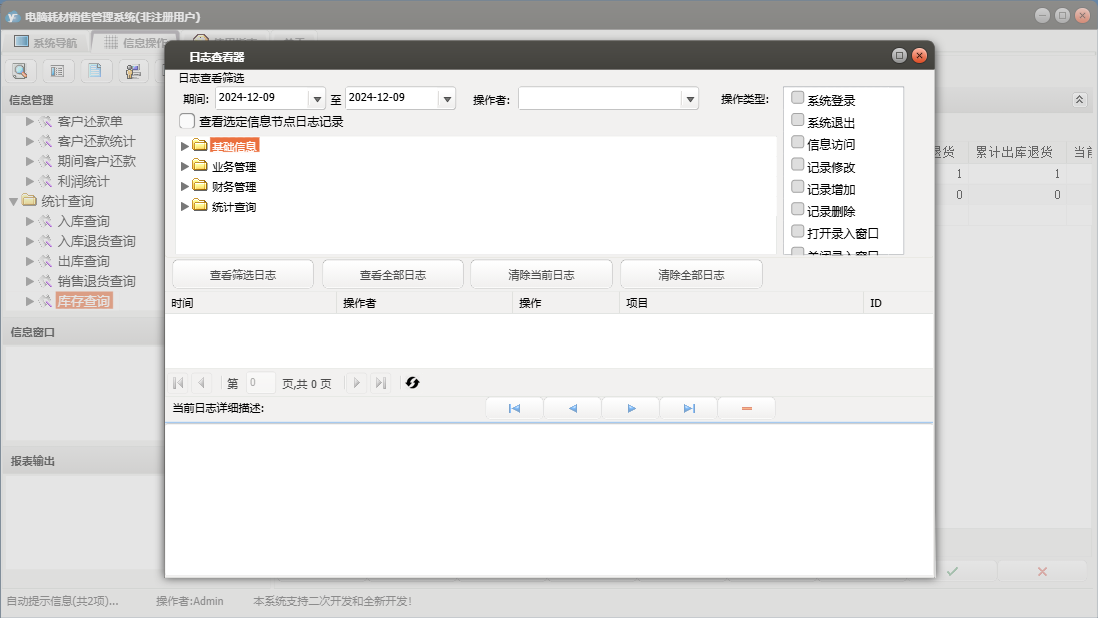Expand the 业务管理 tree node arrow

tap(184, 167)
